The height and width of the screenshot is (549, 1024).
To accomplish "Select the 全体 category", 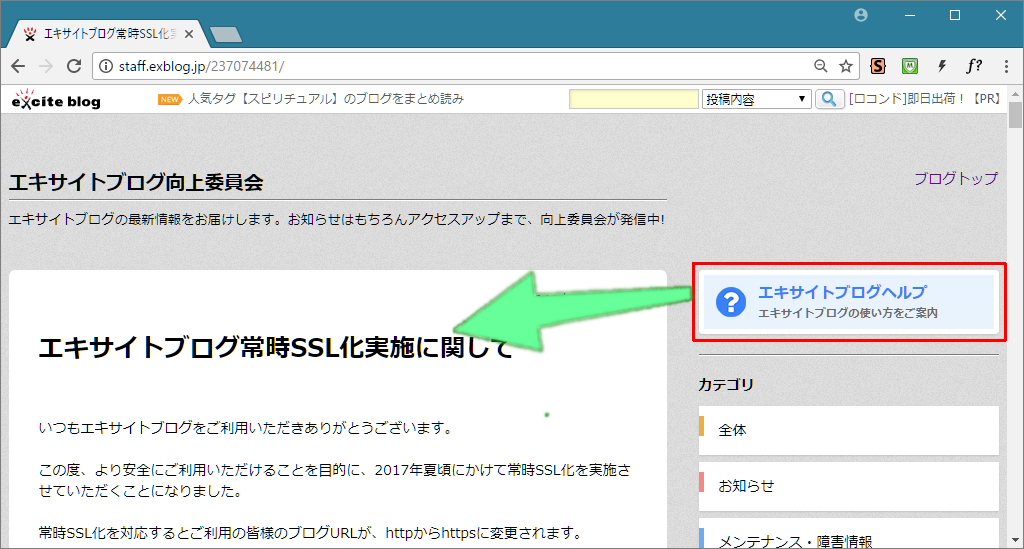I will 849,430.
